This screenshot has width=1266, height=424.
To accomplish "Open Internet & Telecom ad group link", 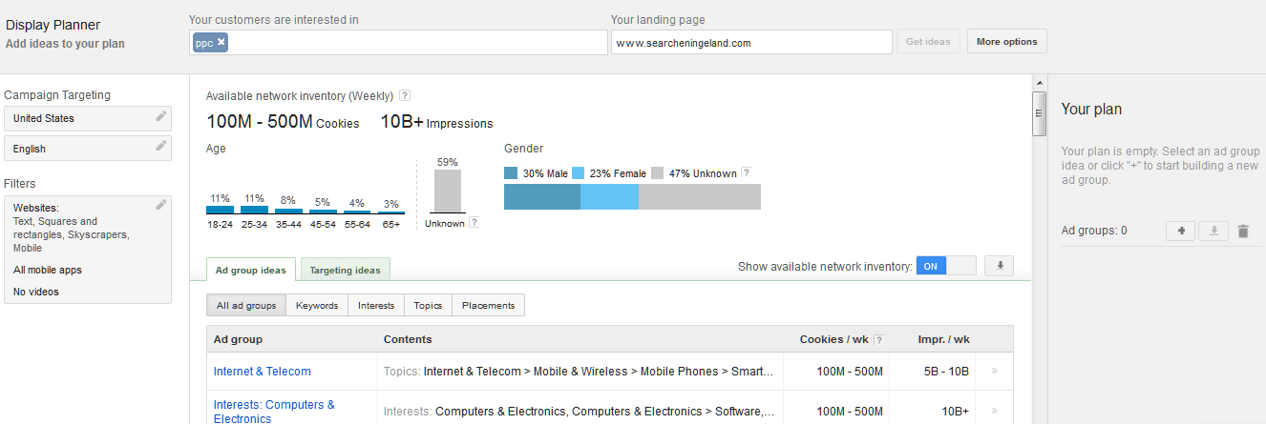I will tap(262, 372).
